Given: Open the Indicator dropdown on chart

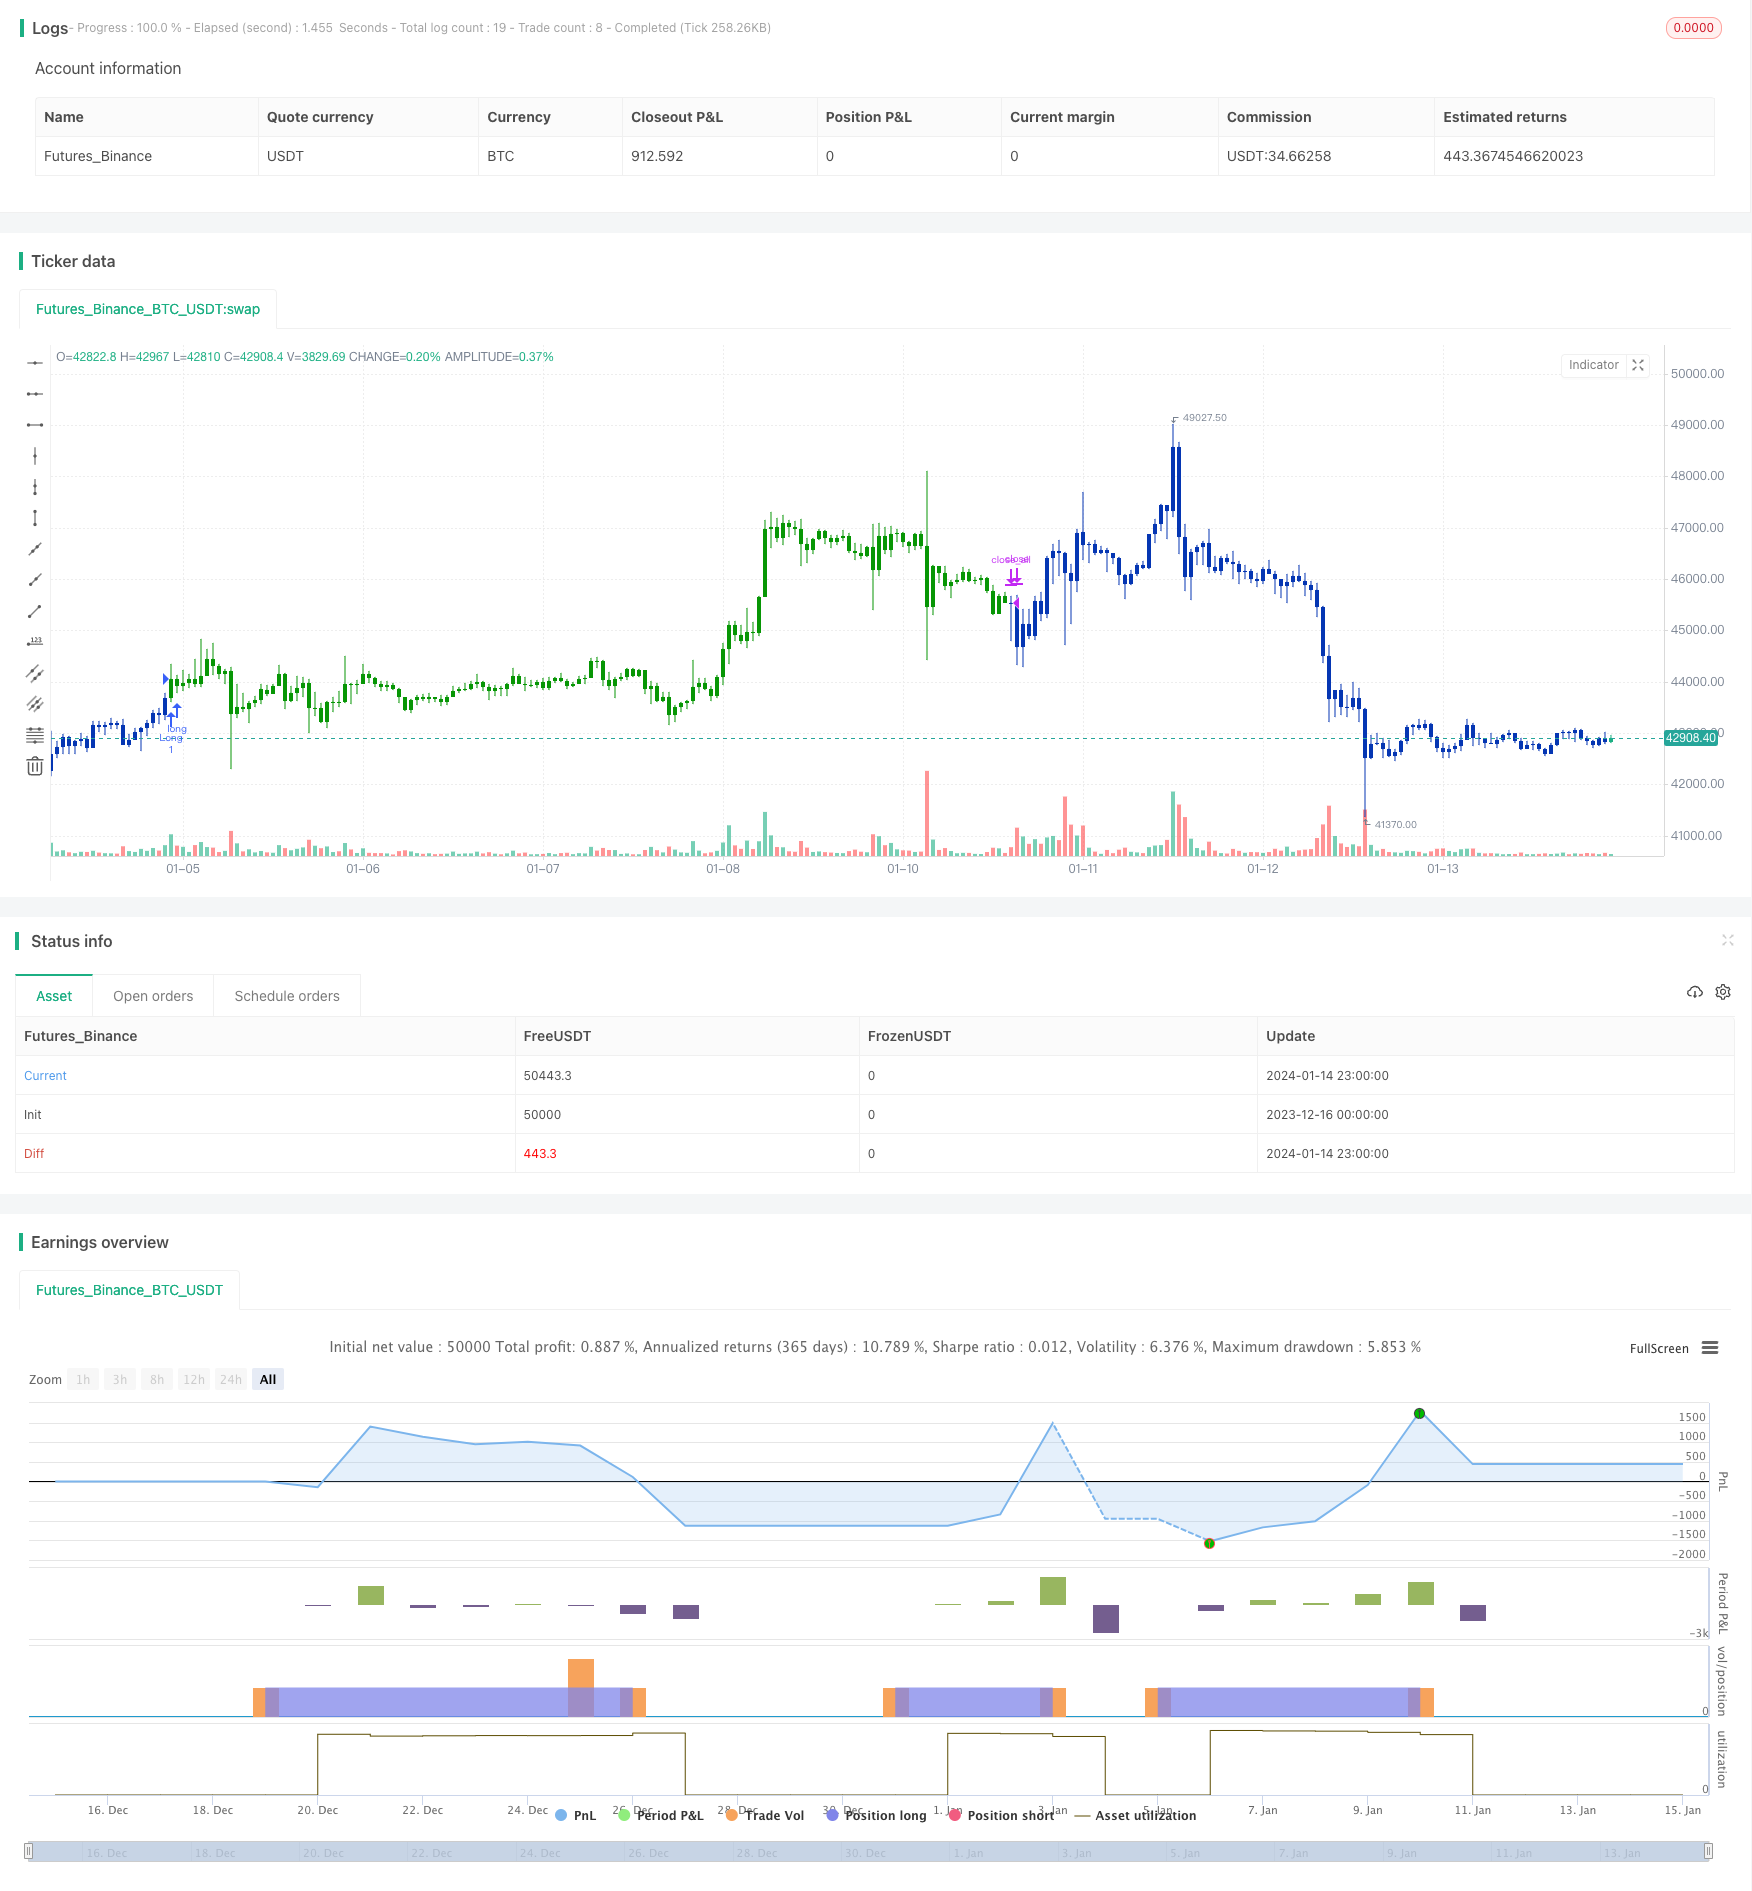Looking at the screenshot, I should pos(1593,365).
